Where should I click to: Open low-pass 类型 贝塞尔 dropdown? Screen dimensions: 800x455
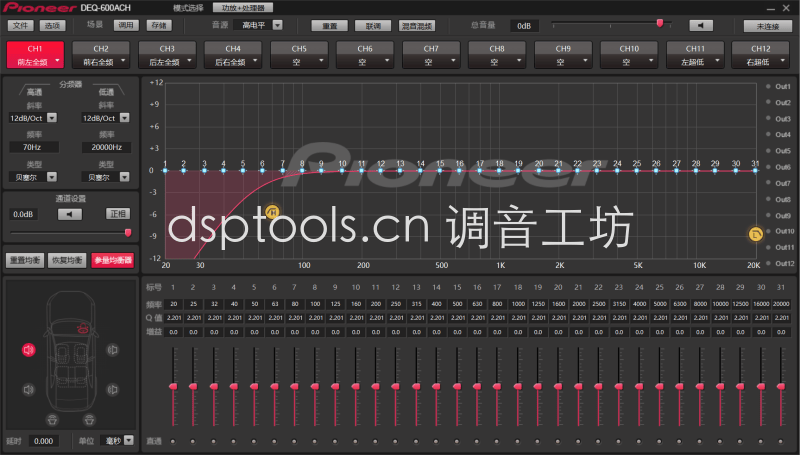point(124,177)
